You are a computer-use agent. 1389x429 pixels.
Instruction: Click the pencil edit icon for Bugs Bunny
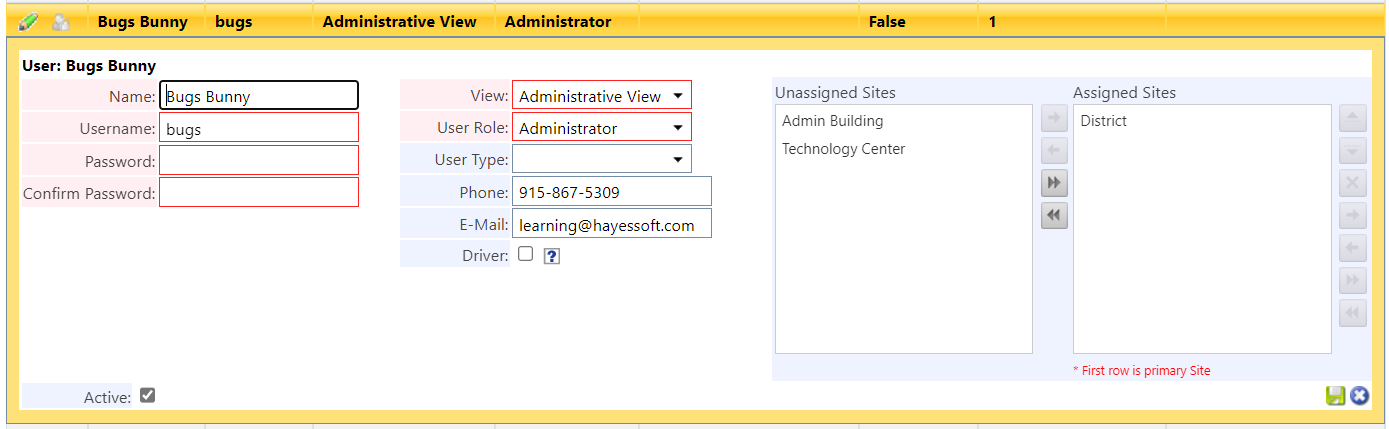(x=29, y=21)
